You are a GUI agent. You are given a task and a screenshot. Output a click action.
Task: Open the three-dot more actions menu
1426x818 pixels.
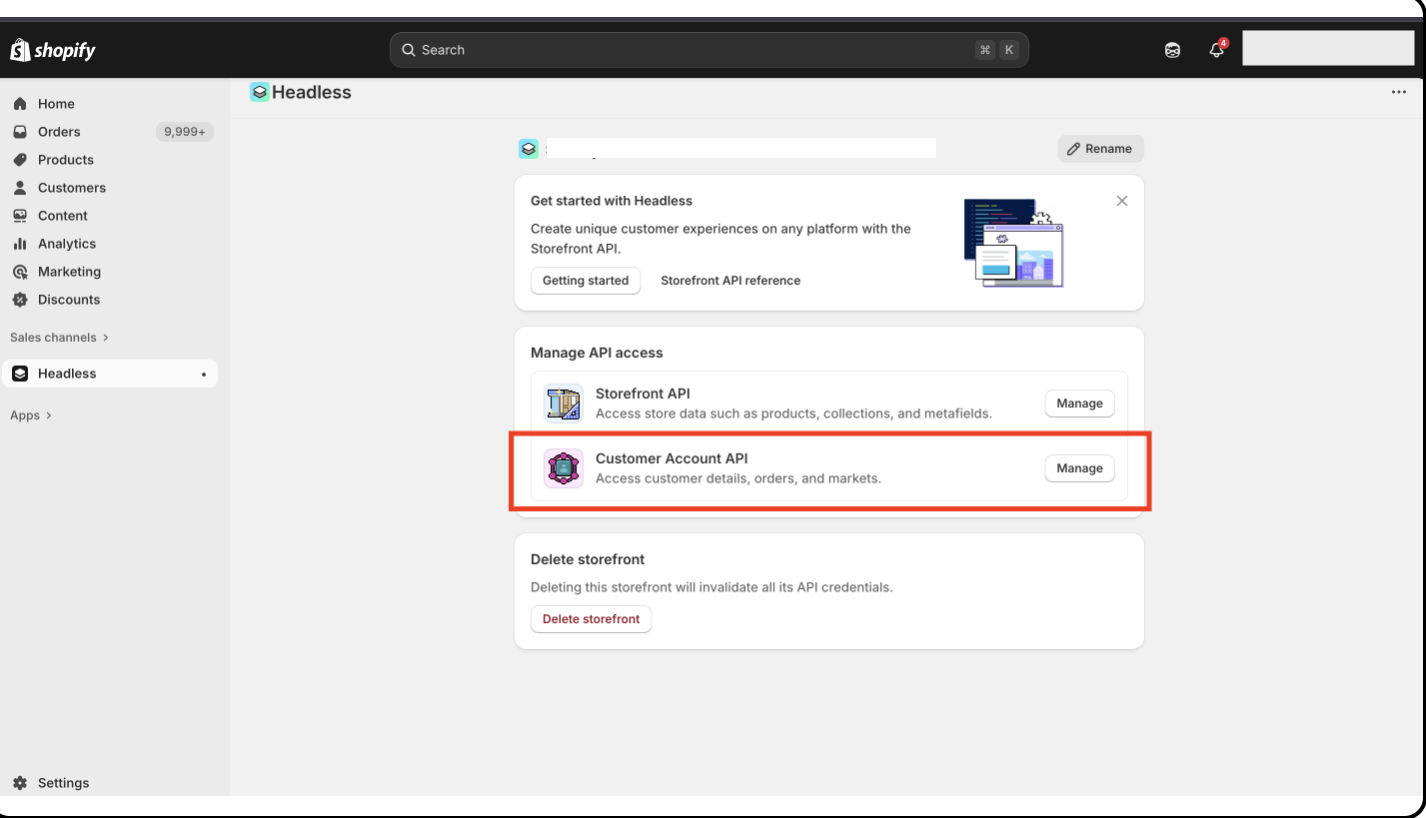(1399, 92)
